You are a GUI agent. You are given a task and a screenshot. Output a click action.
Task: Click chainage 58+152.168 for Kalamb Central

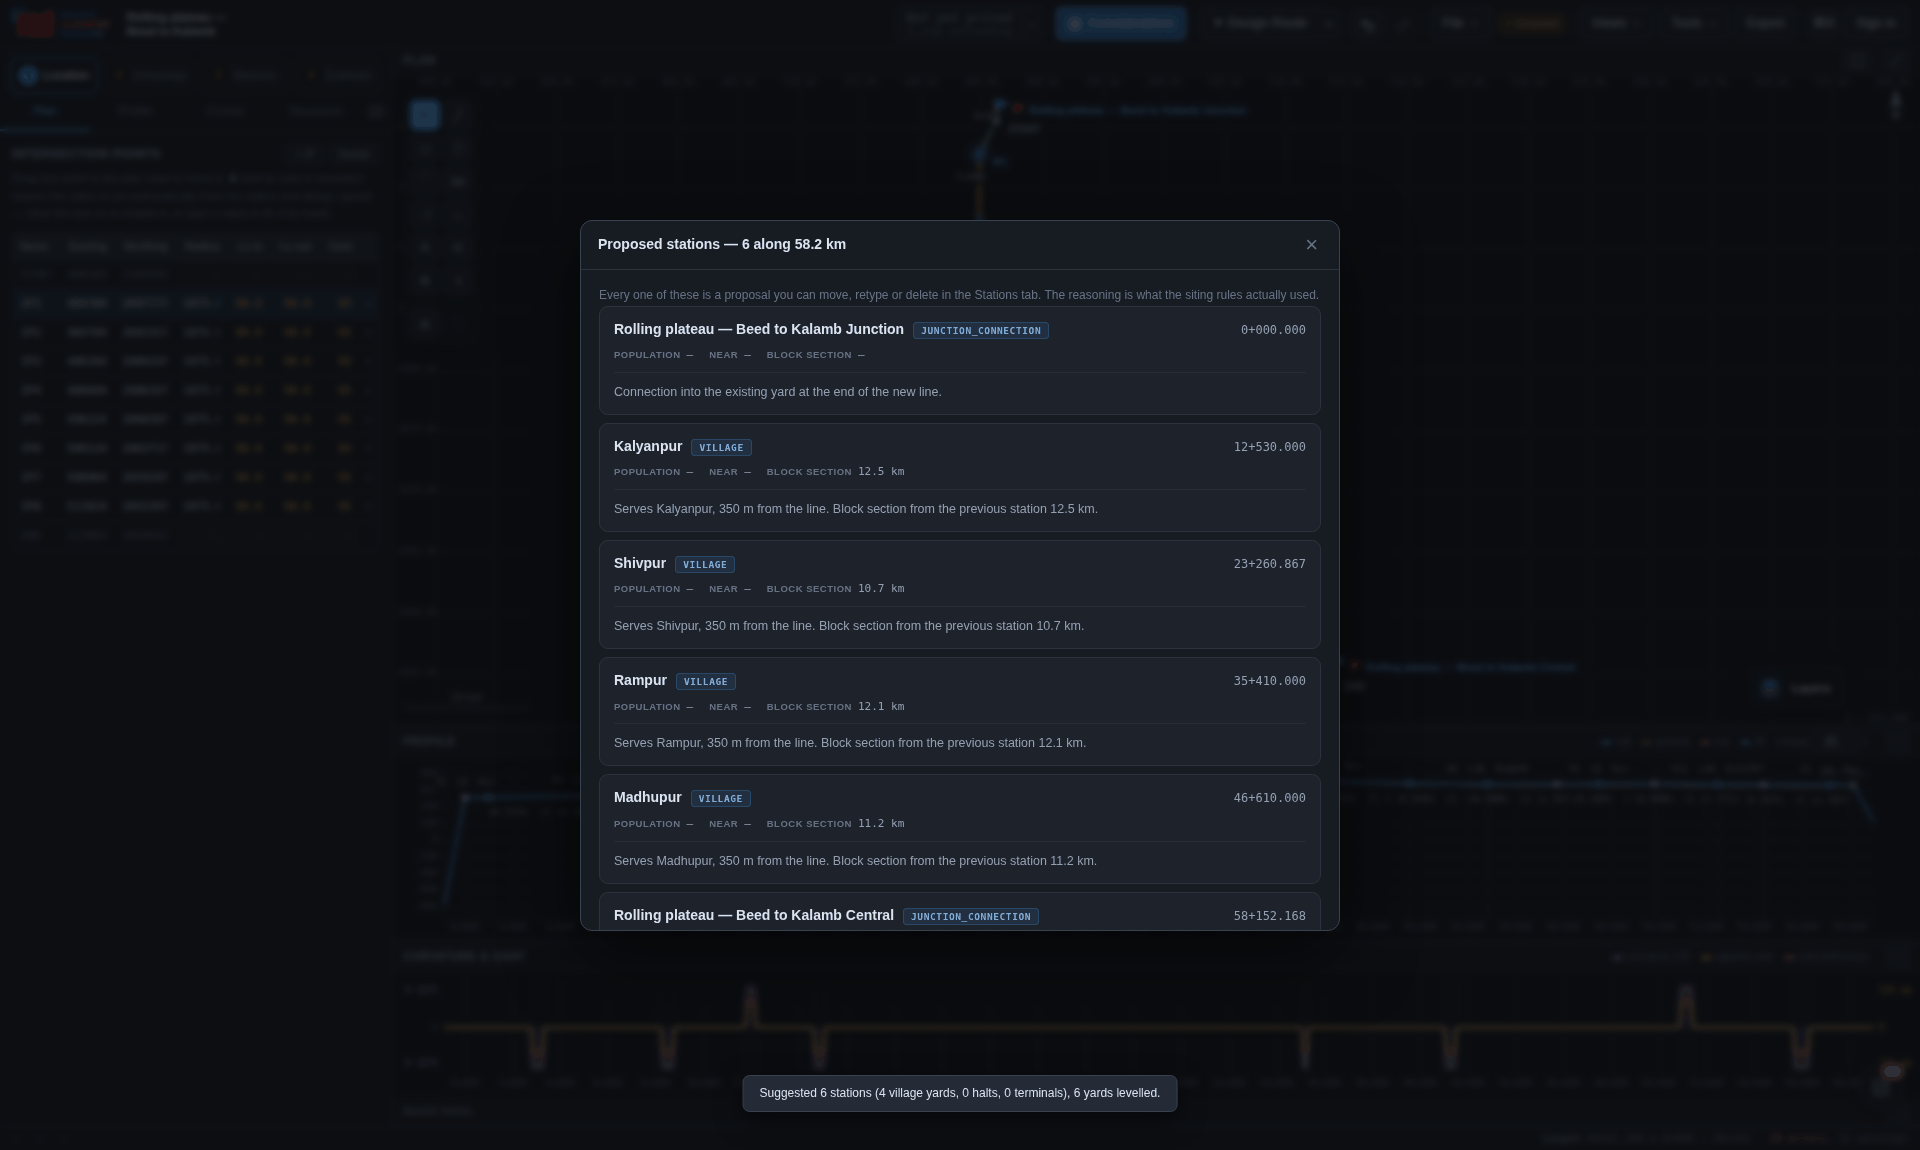(1269, 916)
